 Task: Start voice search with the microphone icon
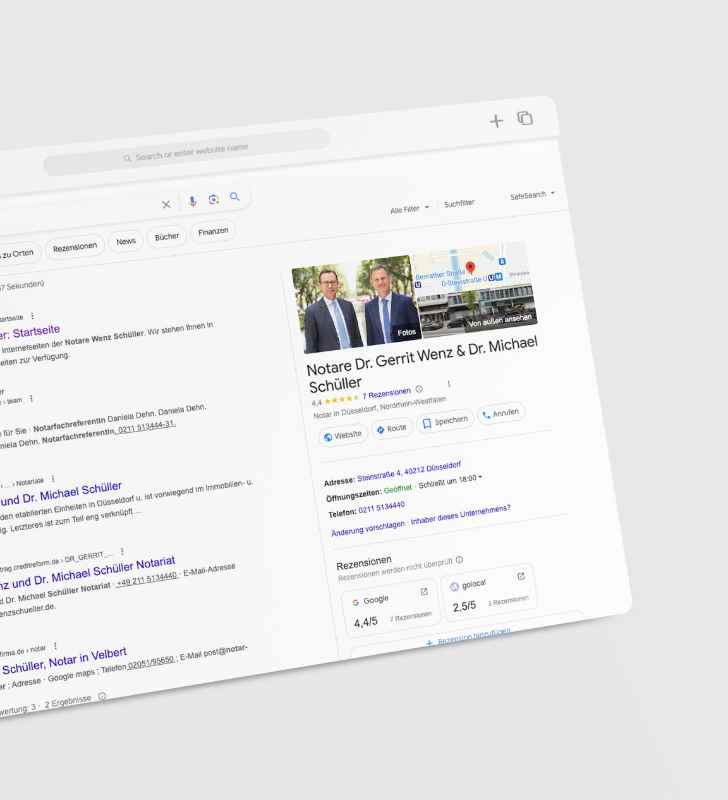(x=192, y=201)
